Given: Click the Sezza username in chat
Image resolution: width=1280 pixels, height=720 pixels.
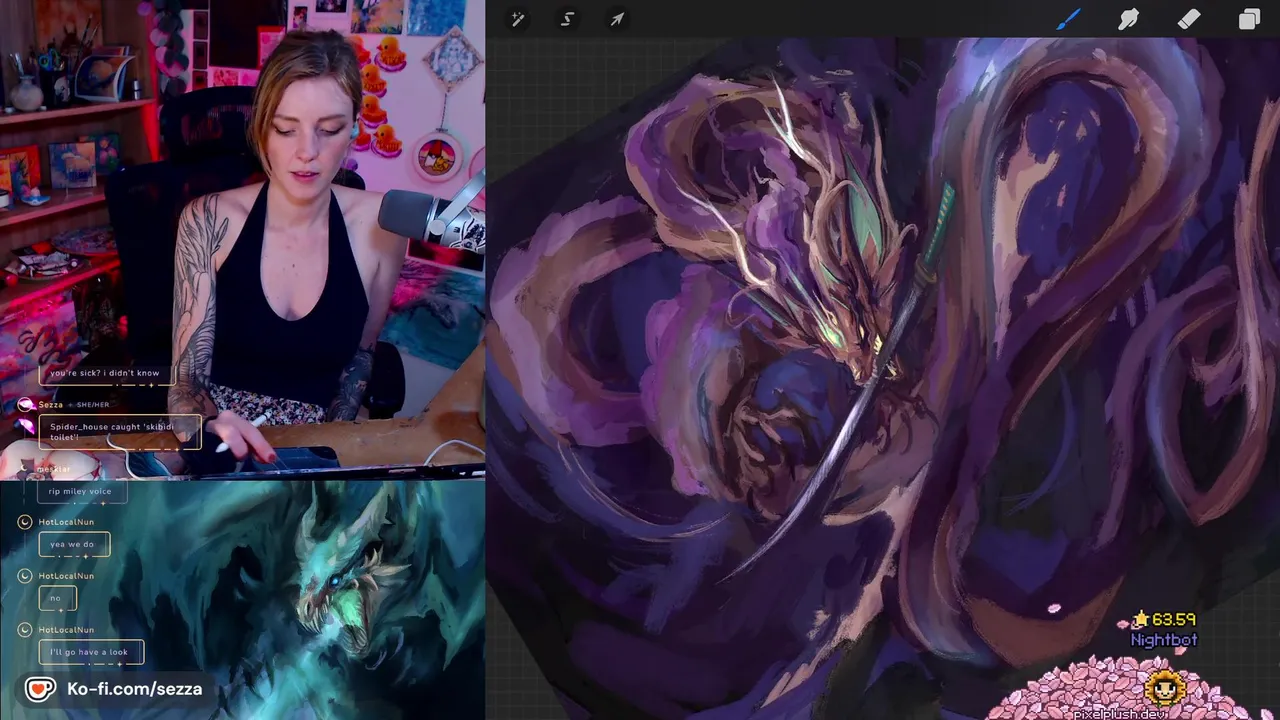Looking at the screenshot, I should (x=51, y=405).
